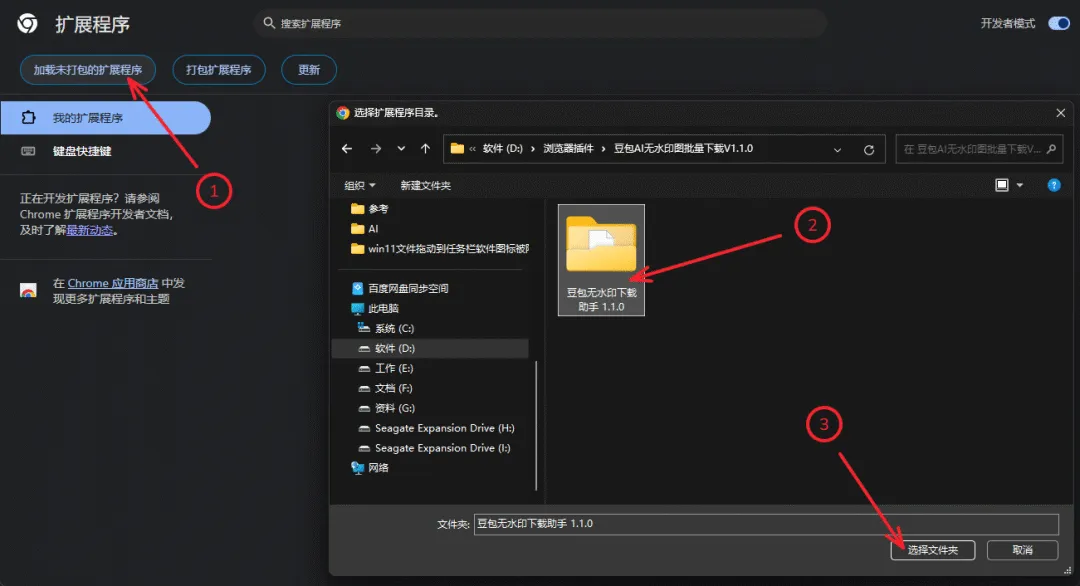Viewport: 1080px width, 586px height.
Task: Select the AI folder in tree
Action: [x=364, y=229]
